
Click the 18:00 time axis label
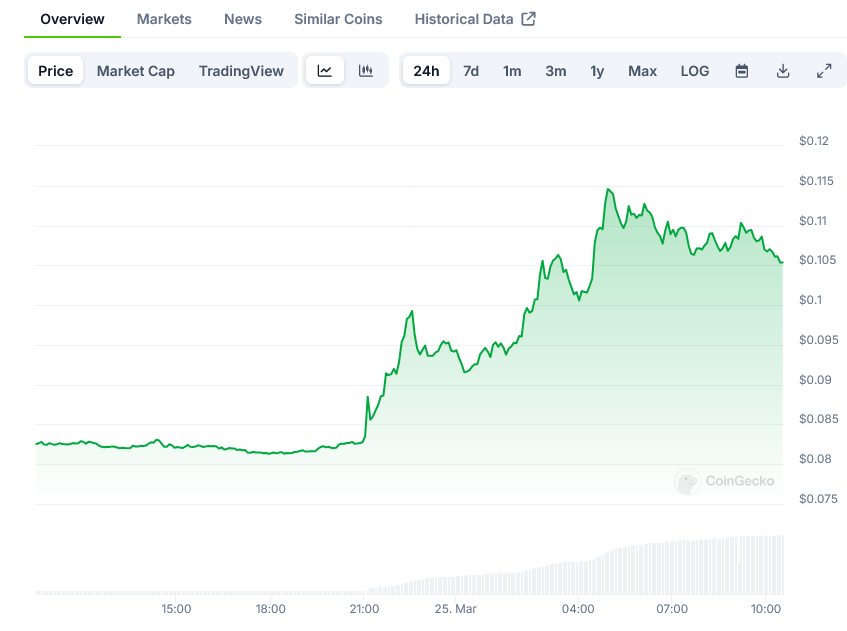(271, 609)
